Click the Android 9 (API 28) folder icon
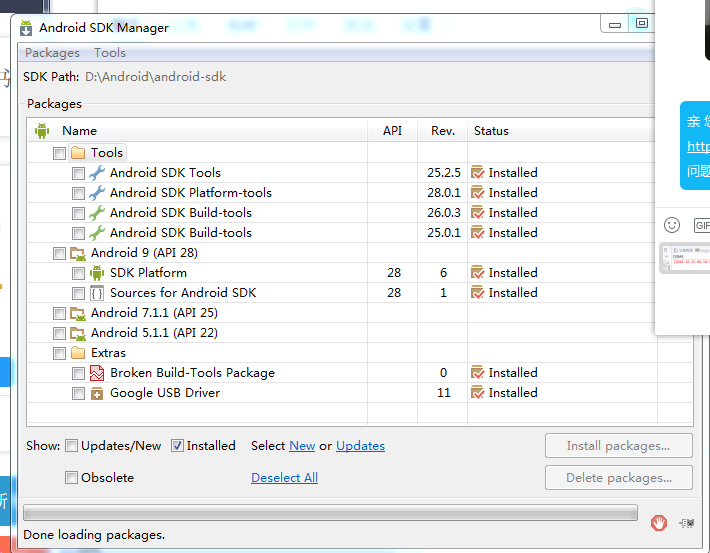 point(78,253)
